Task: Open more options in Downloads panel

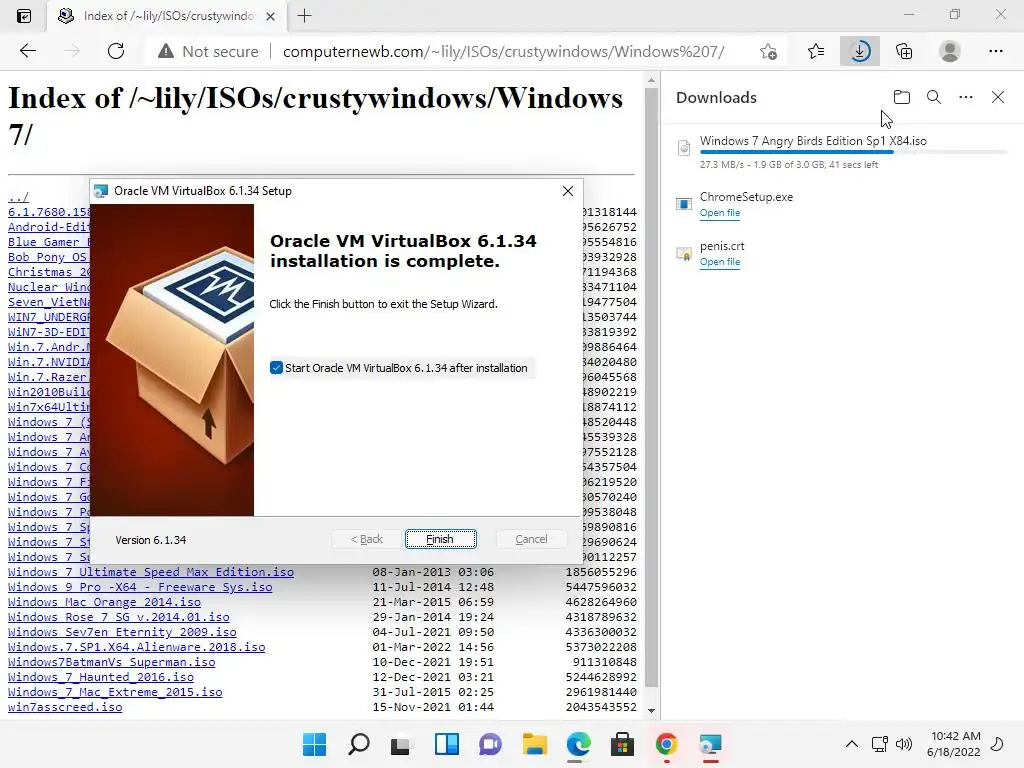Action: pyautogui.click(x=966, y=97)
